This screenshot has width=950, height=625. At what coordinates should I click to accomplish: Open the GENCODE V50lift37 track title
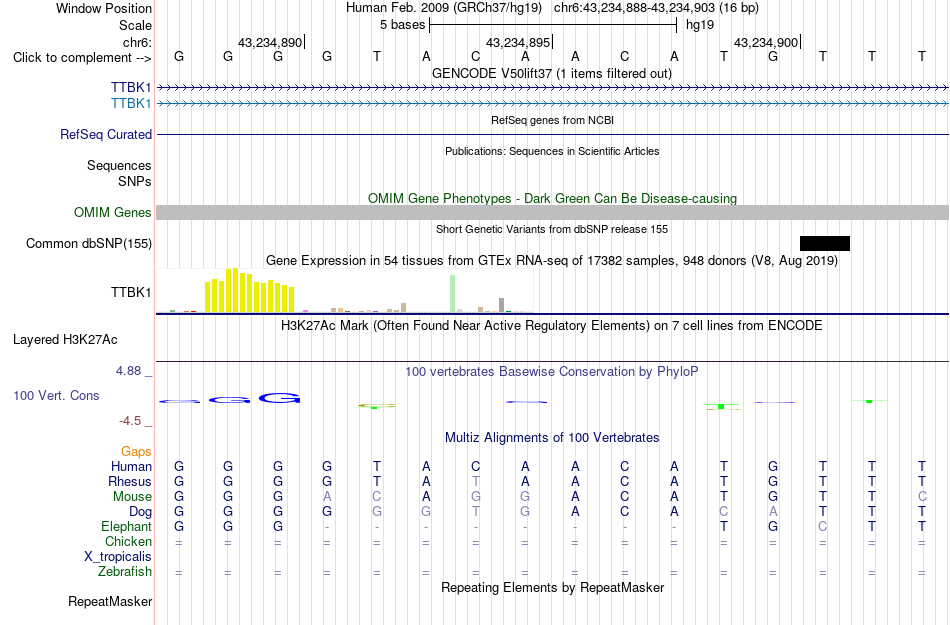tap(552, 73)
